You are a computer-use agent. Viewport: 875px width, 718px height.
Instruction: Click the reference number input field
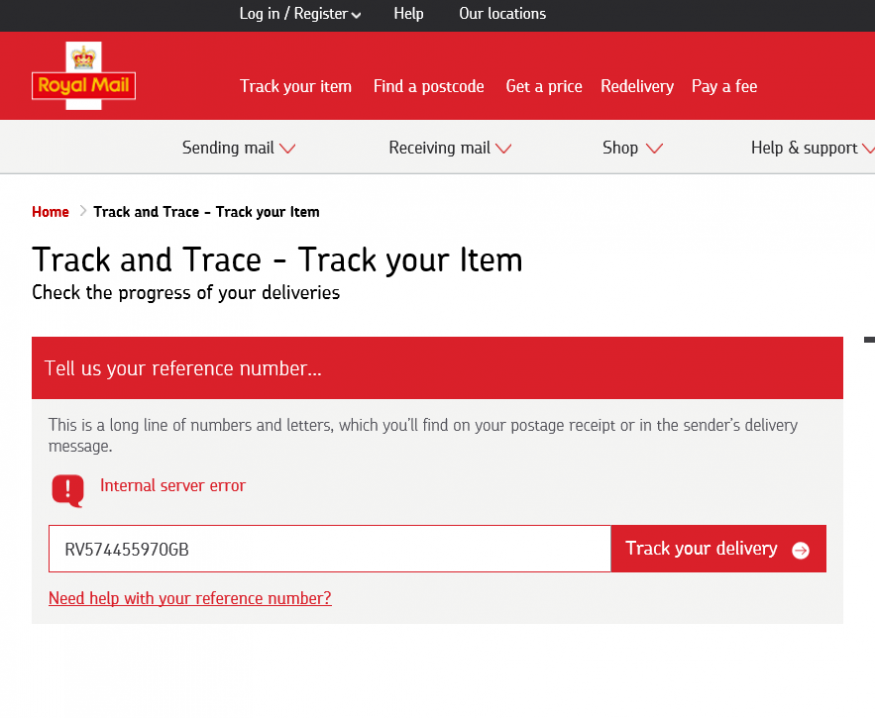click(329, 549)
